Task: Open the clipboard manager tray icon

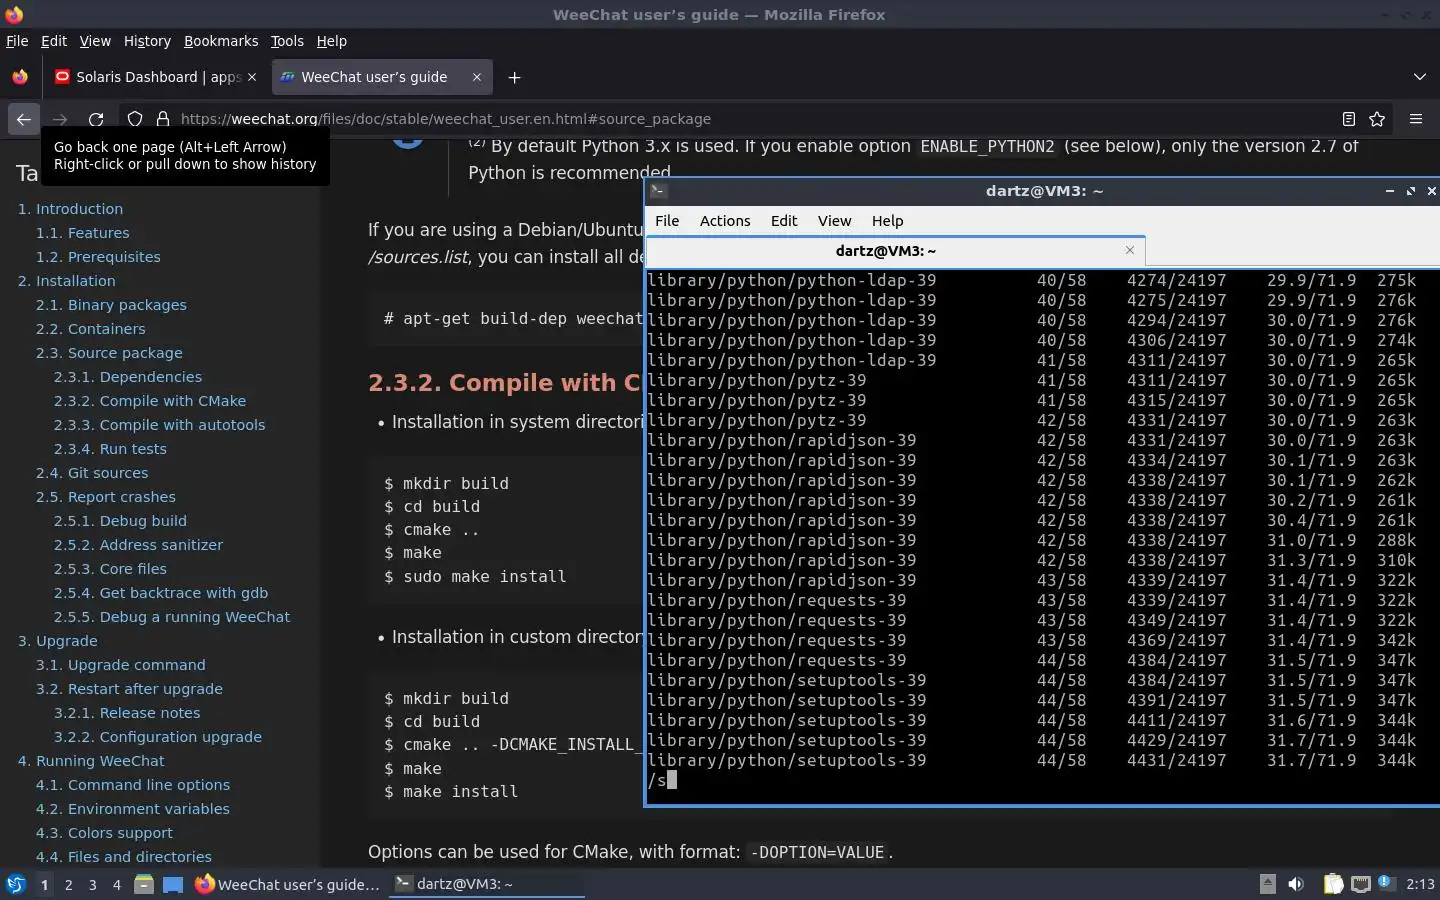Action: pyautogui.click(x=1333, y=884)
